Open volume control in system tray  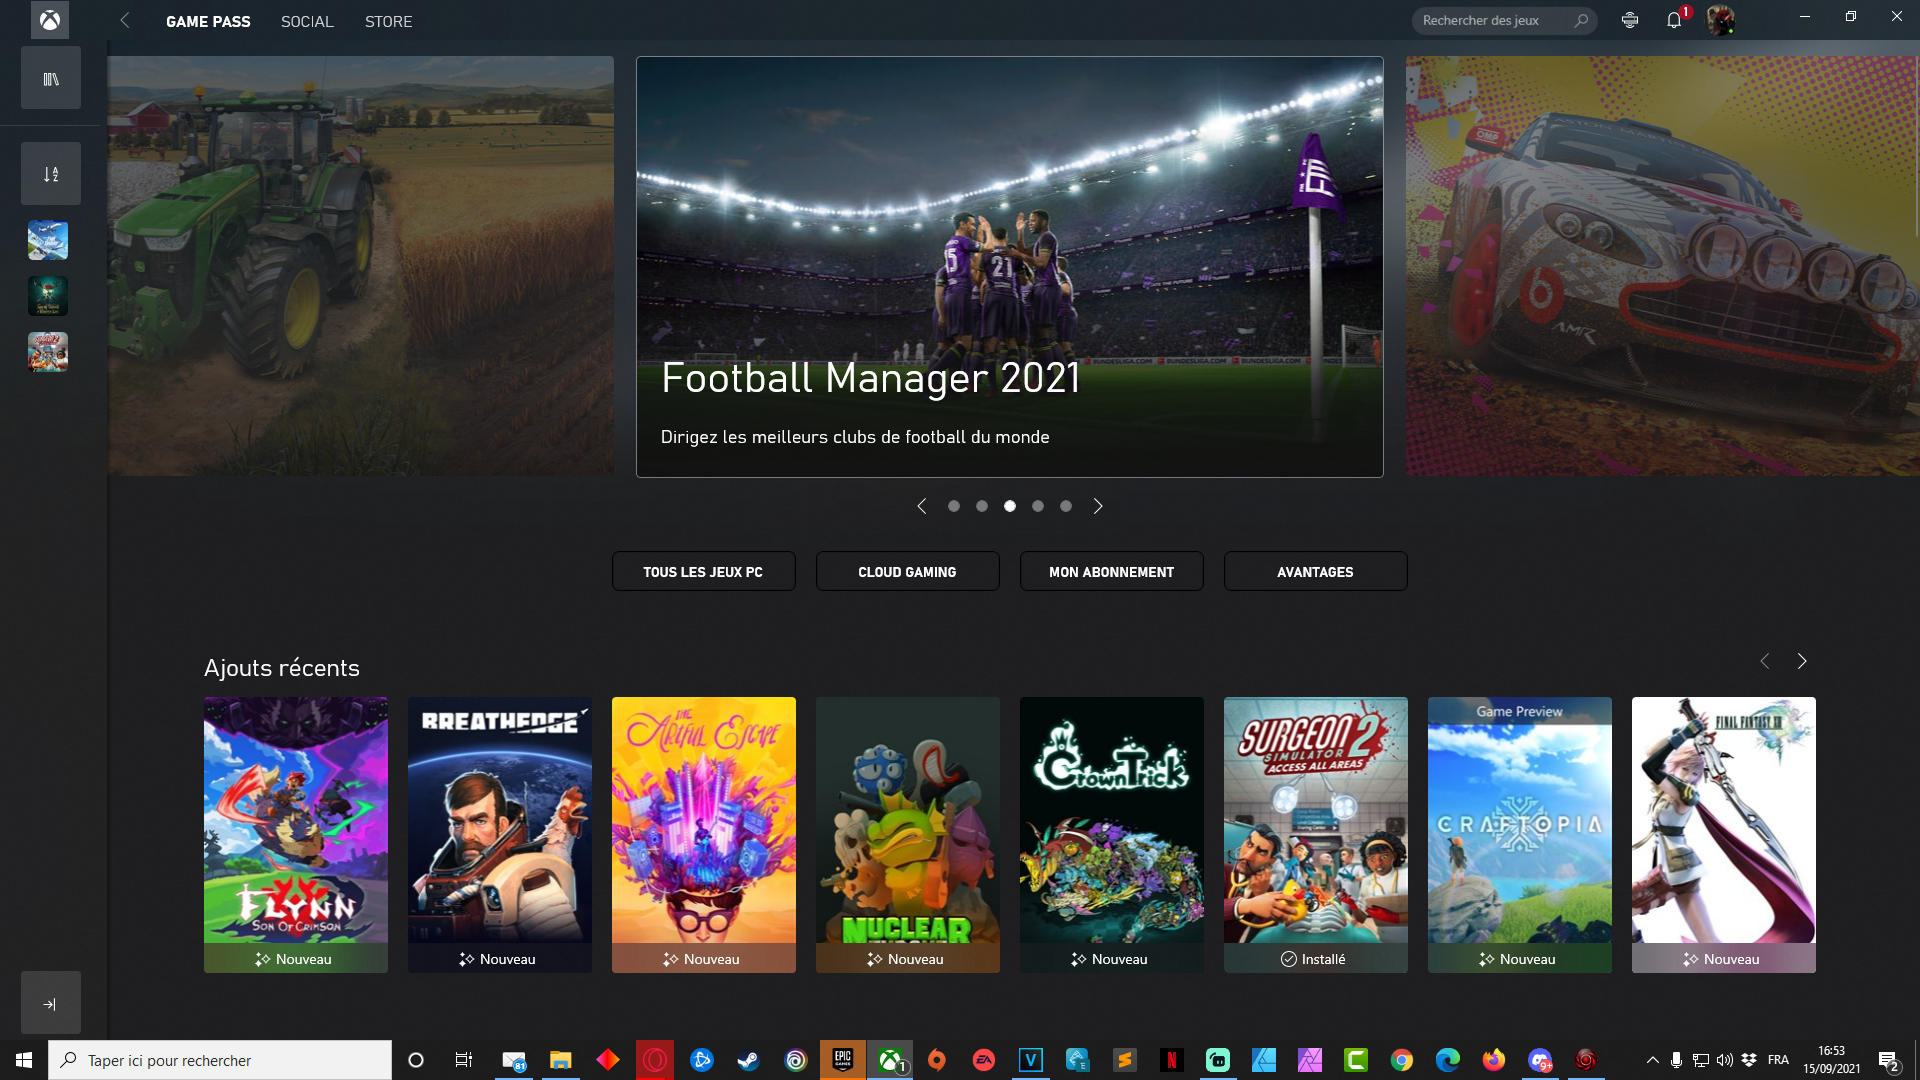[1725, 1060]
